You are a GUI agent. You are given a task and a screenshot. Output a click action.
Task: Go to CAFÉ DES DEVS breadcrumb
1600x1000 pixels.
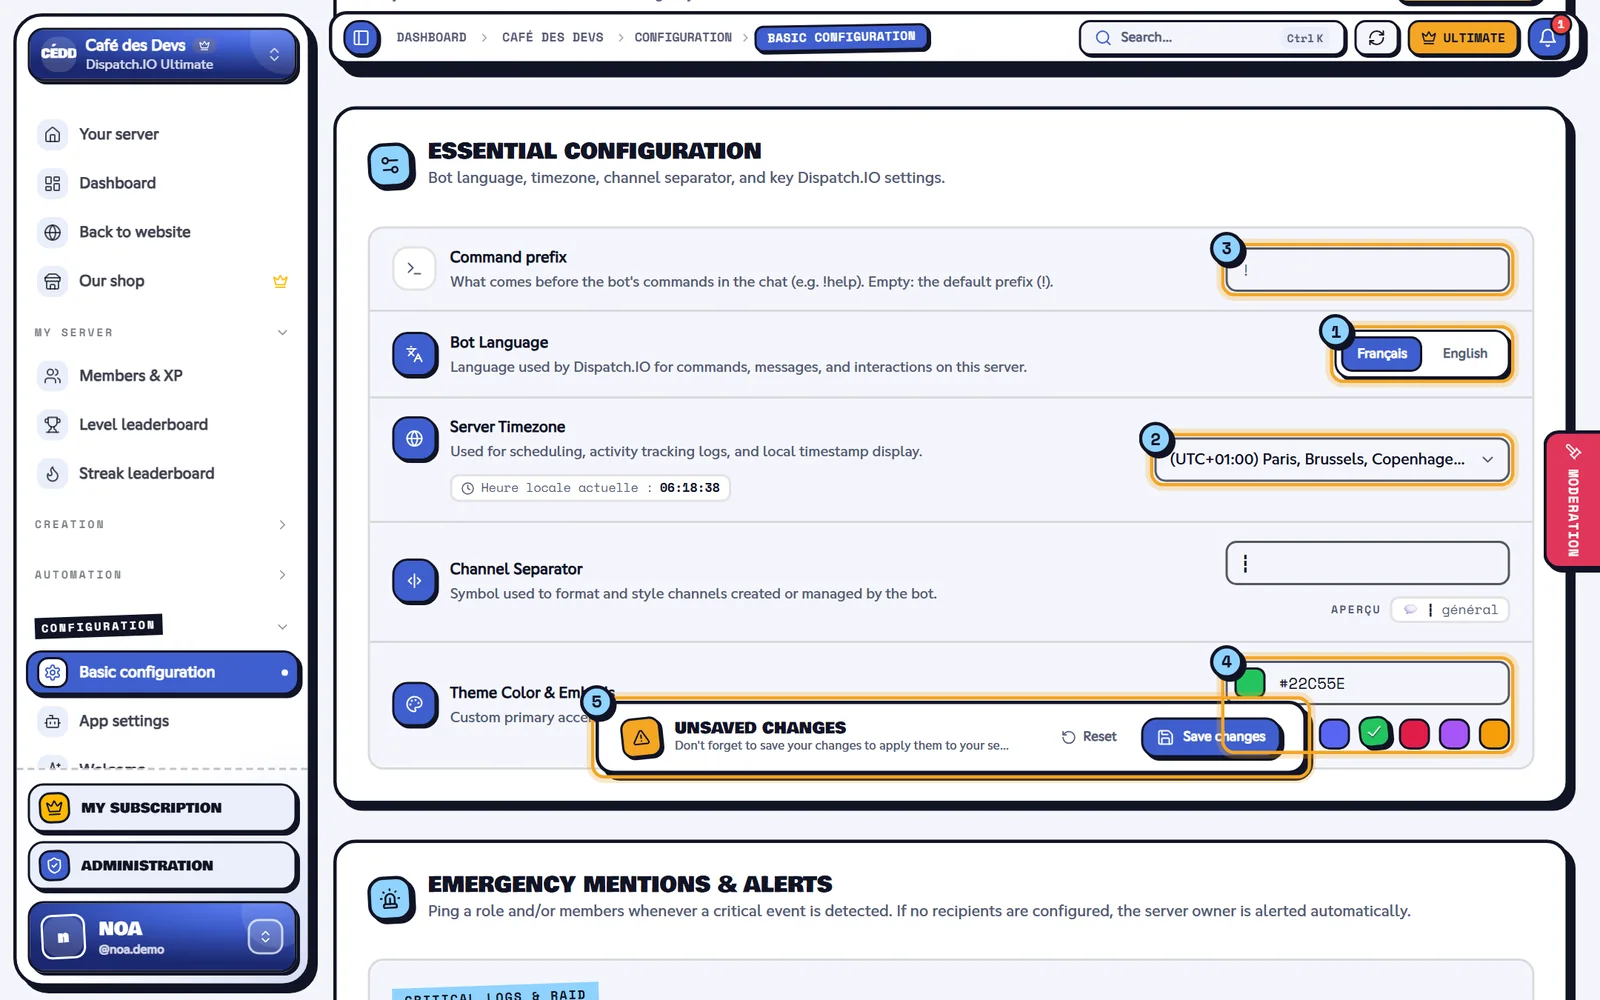click(x=552, y=38)
